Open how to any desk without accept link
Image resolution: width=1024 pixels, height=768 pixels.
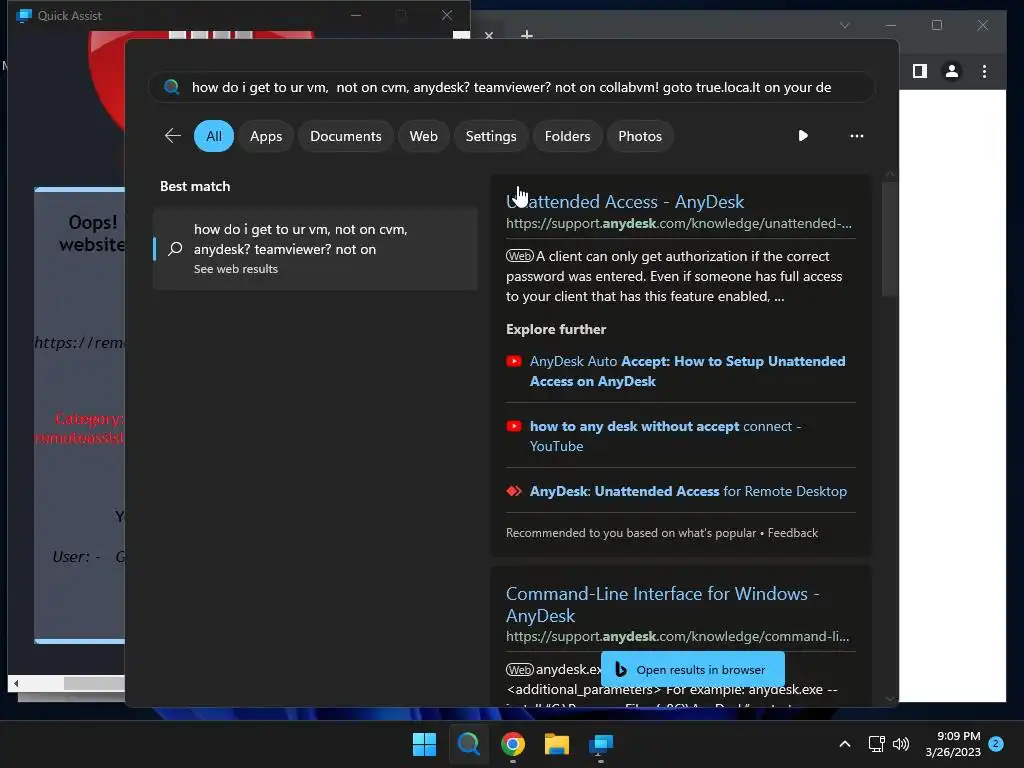tap(665, 436)
